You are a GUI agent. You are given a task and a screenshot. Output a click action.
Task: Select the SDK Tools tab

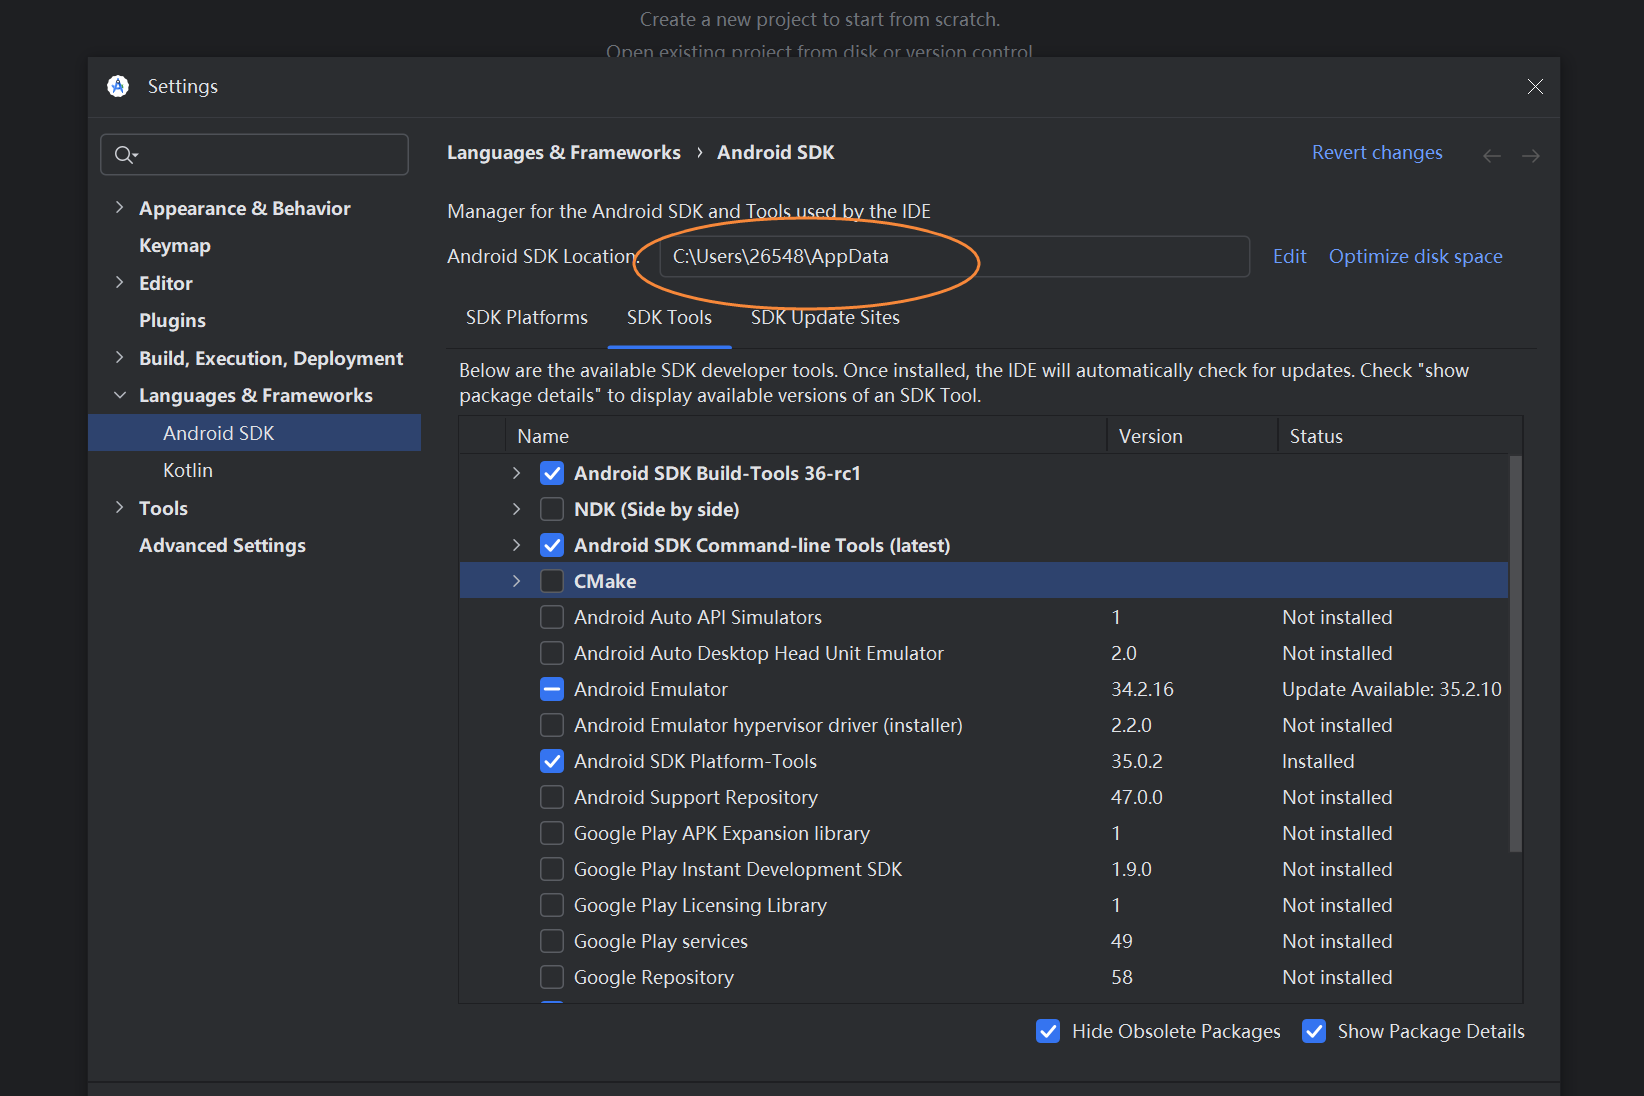click(669, 318)
